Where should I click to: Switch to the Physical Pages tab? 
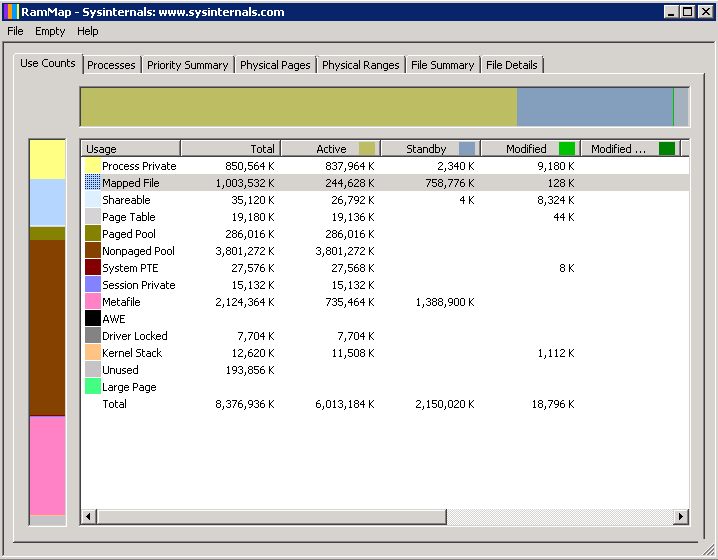pyautogui.click(x=275, y=65)
